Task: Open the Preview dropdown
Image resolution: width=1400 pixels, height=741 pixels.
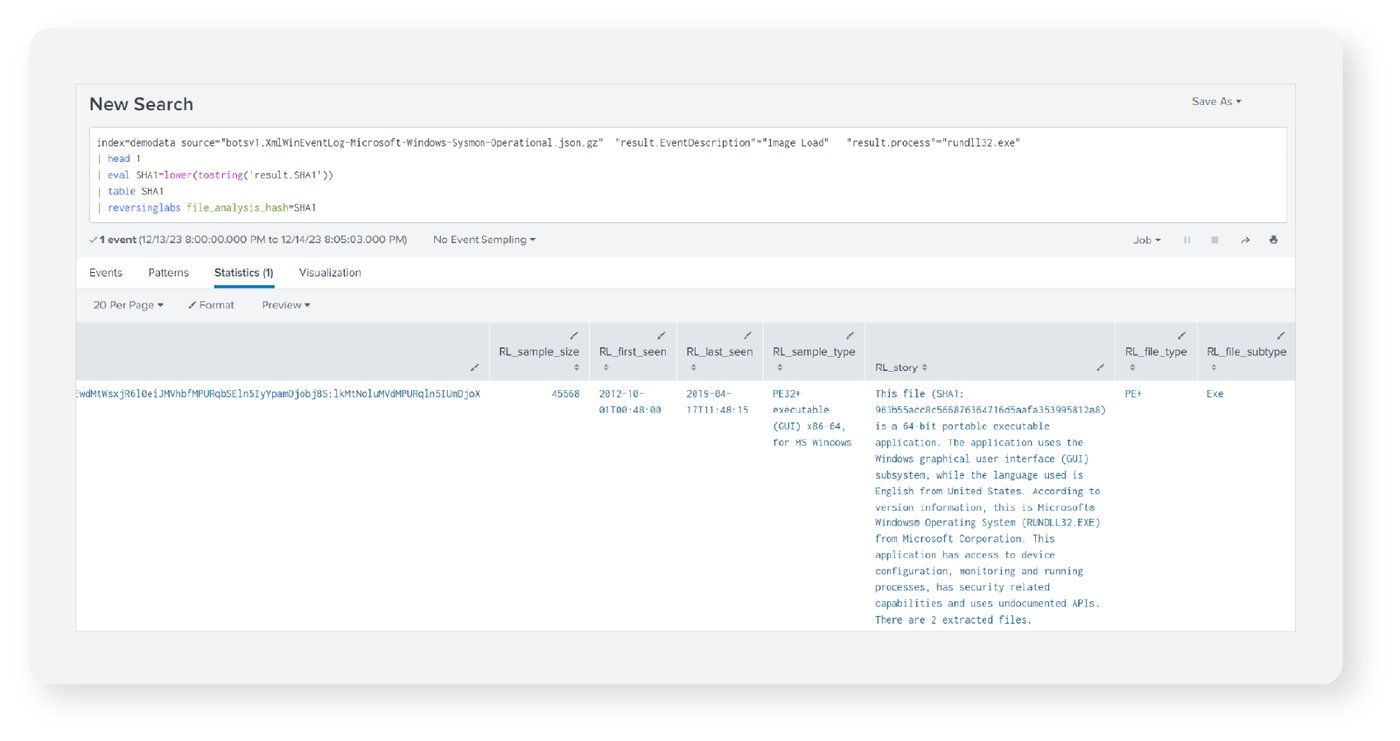Action: coord(286,305)
